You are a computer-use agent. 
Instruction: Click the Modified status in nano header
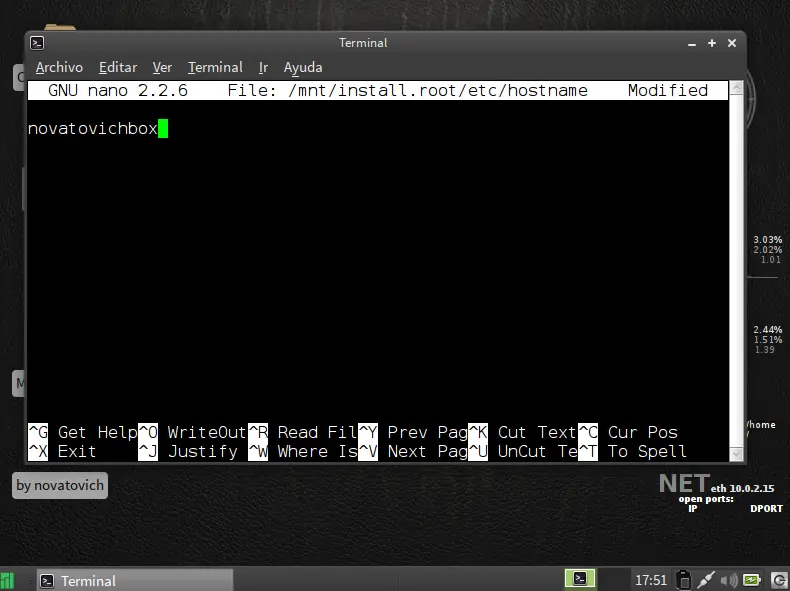click(x=668, y=90)
